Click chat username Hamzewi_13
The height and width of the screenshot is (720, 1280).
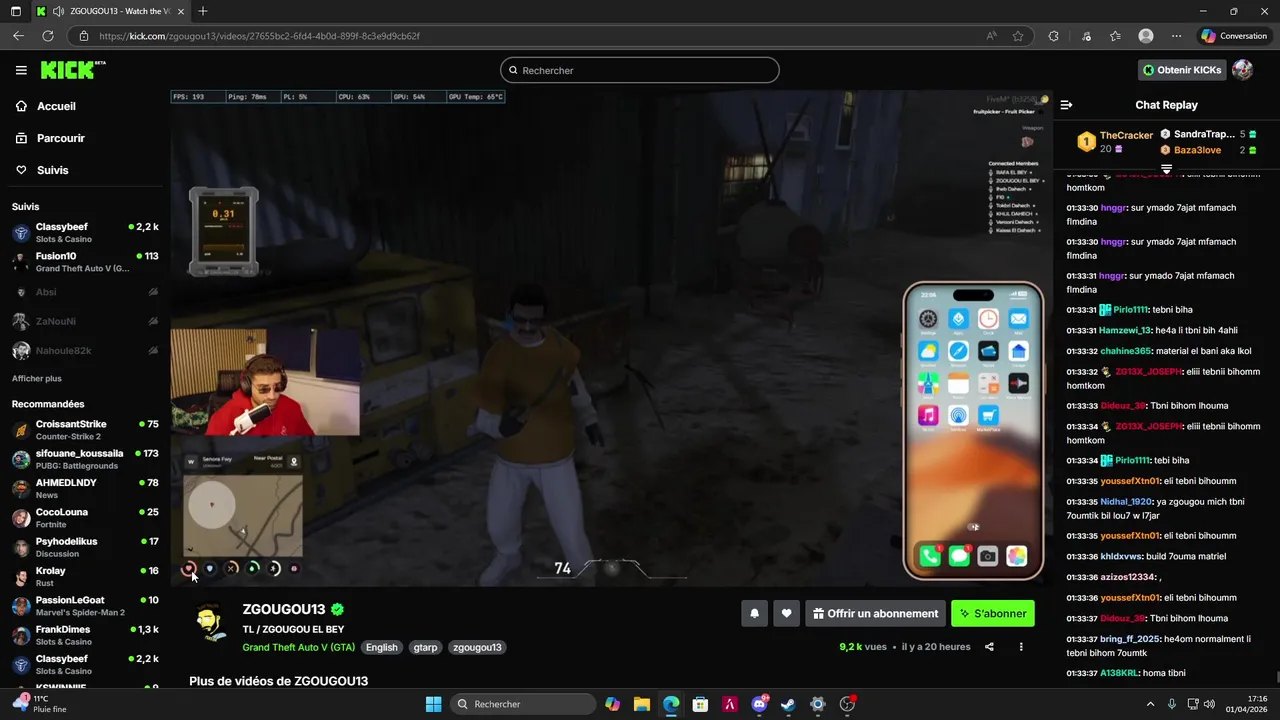[1125, 330]
